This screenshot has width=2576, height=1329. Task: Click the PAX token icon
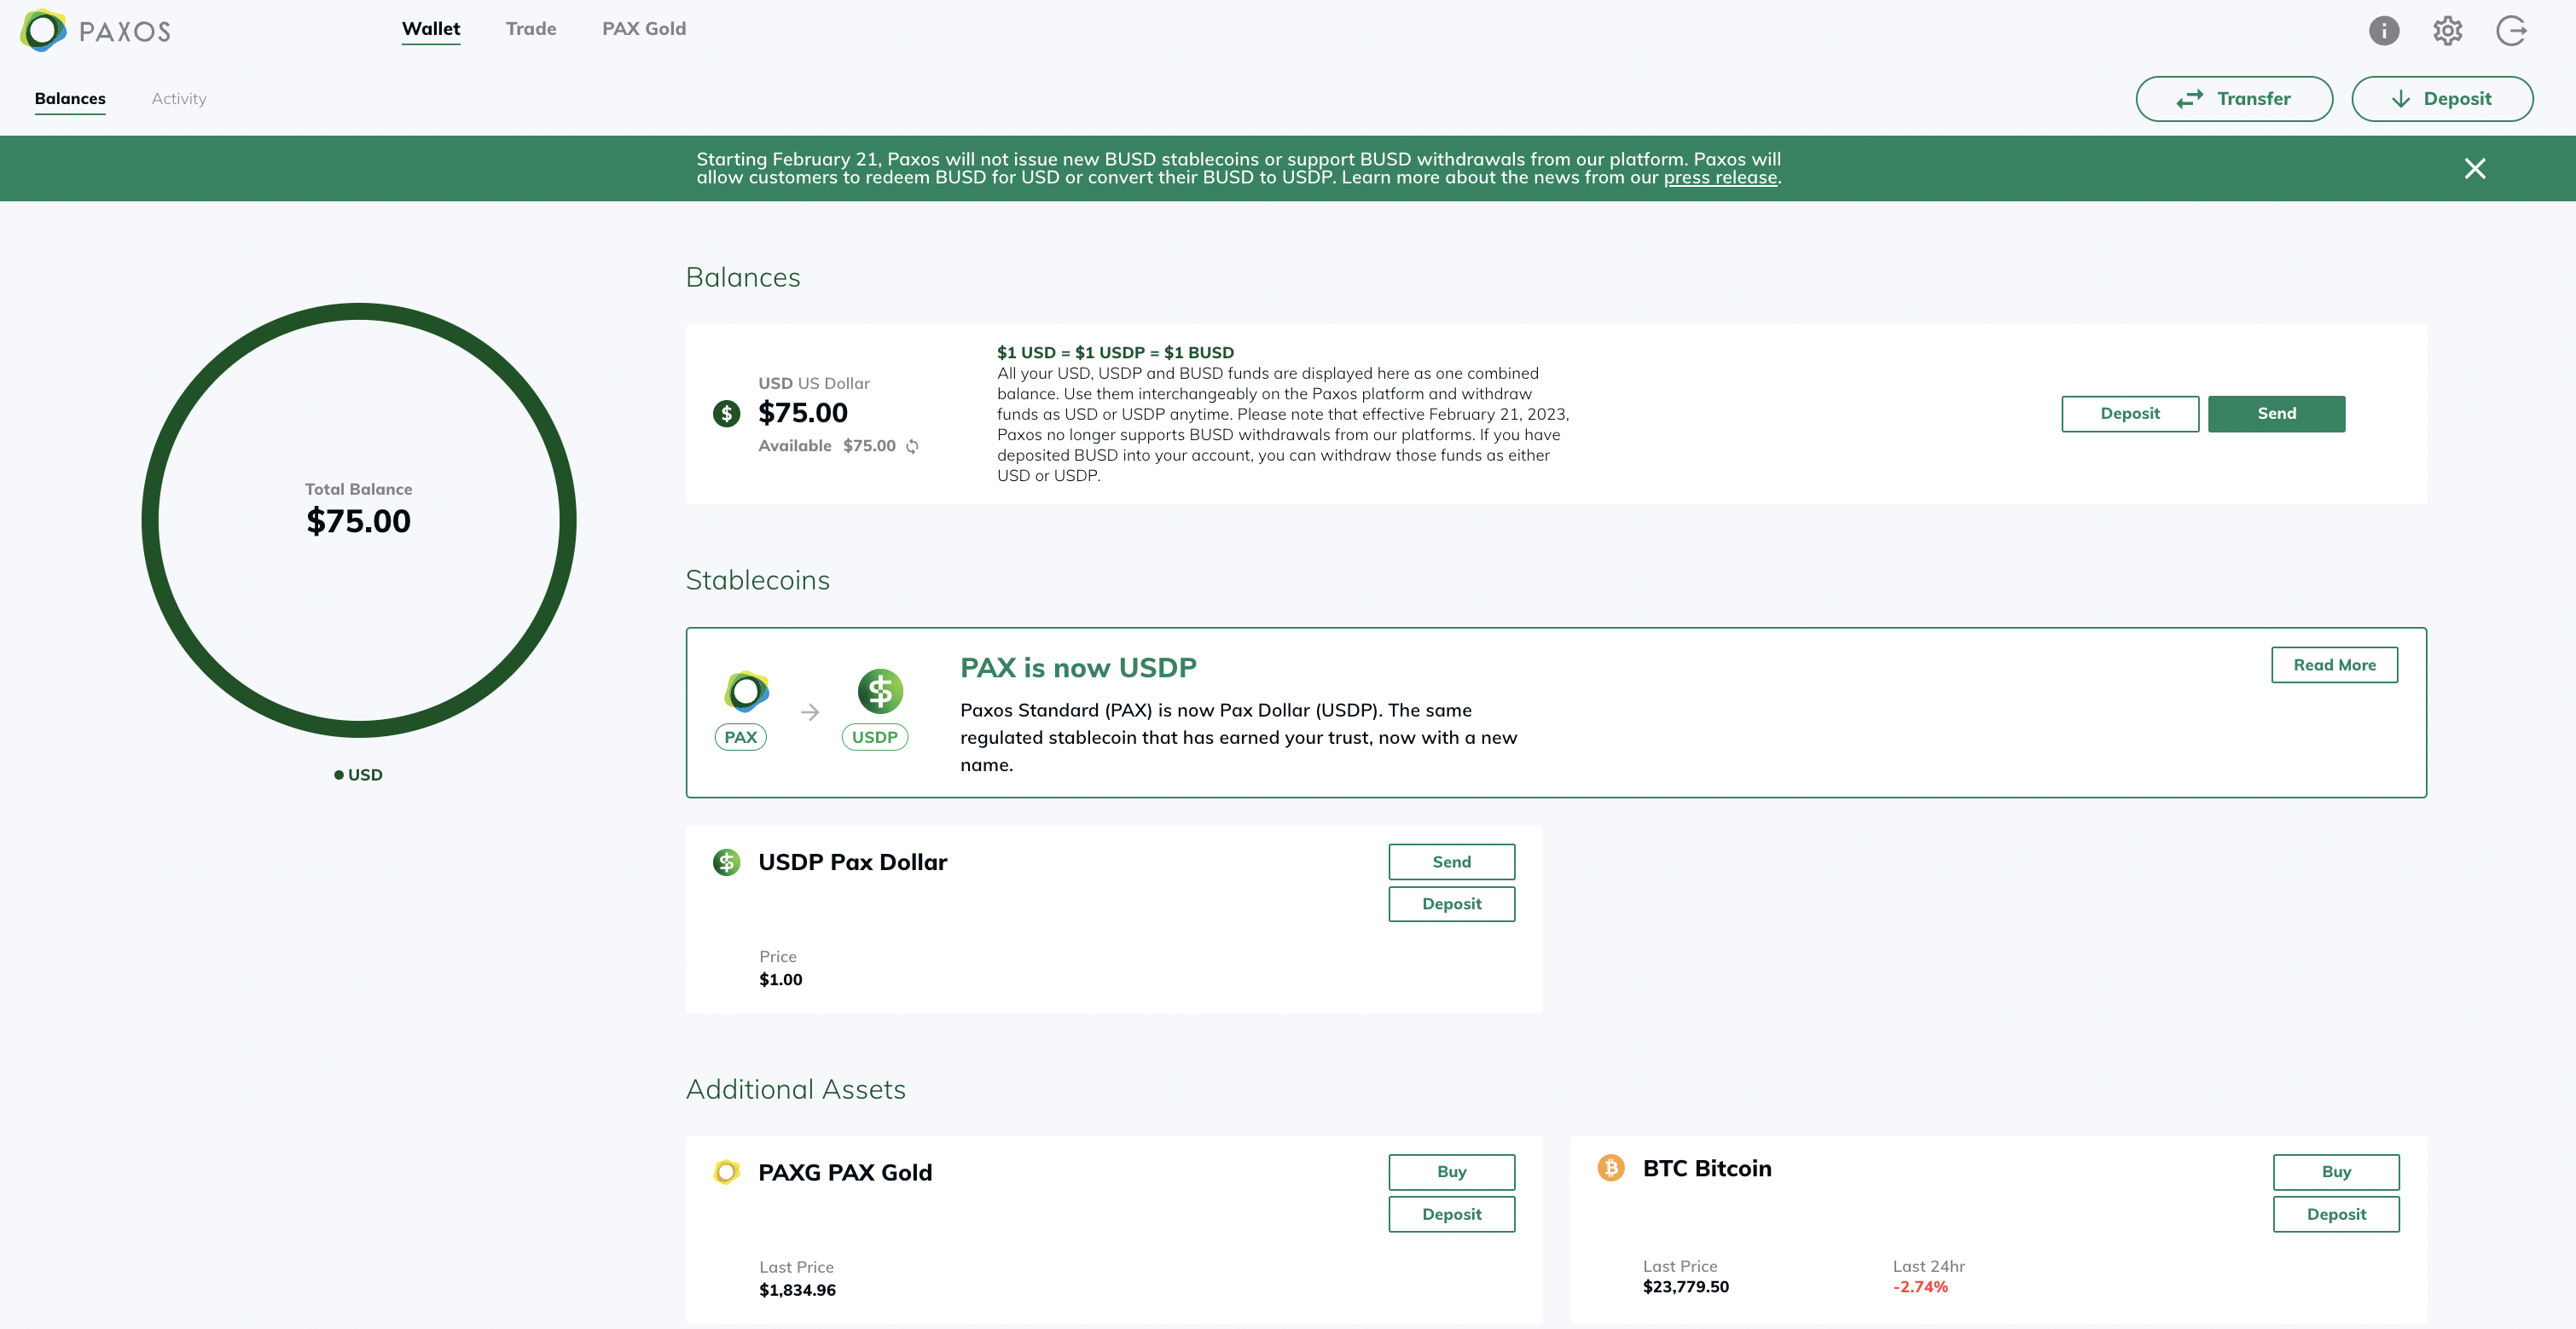pos(746,691)
